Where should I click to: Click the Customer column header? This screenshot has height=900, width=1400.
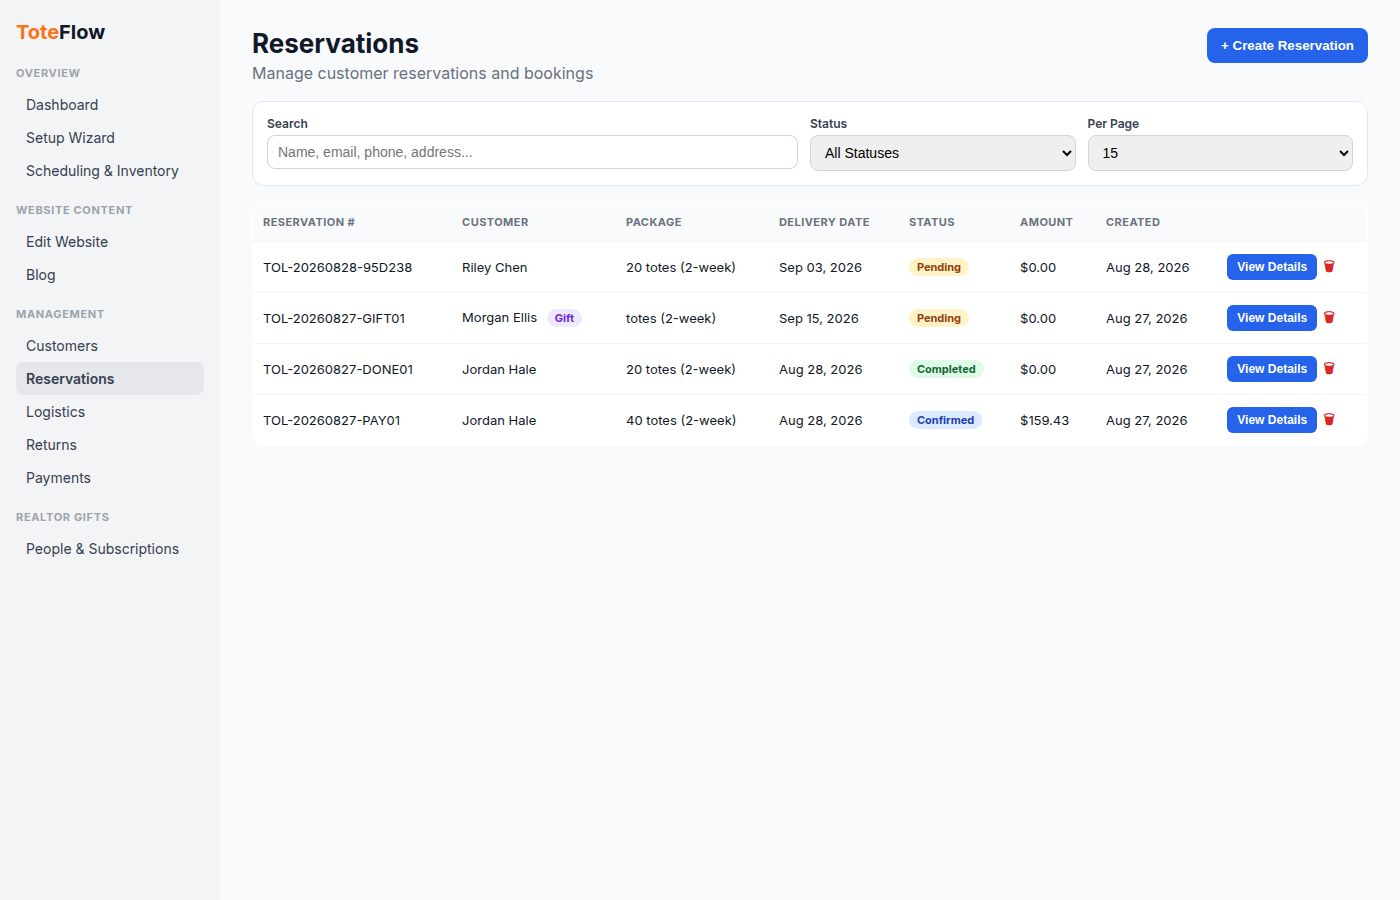[495, 222]
